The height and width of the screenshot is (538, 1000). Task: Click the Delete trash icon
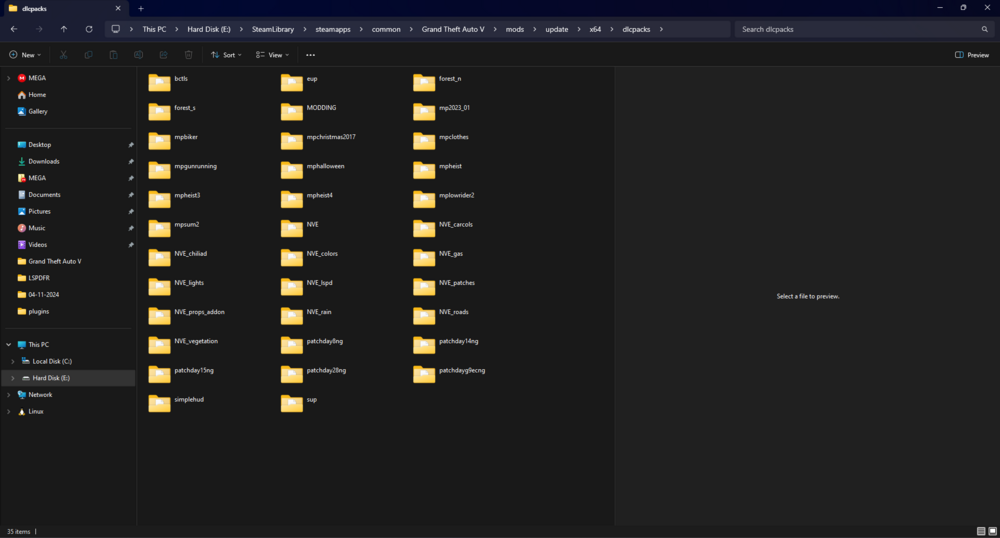[188, 55]
